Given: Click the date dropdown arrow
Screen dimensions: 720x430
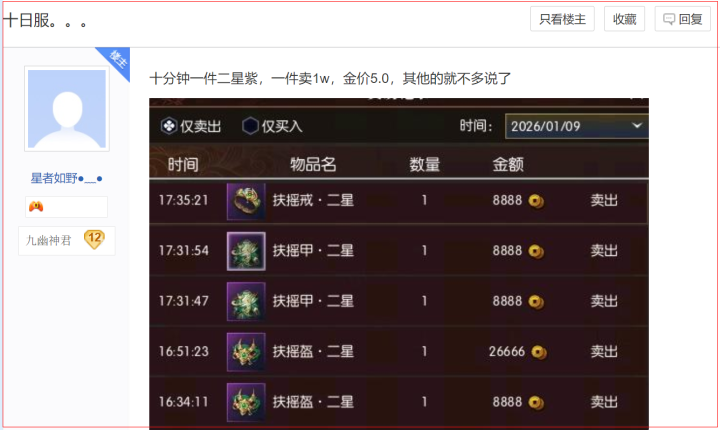Looking at the screenshot, I should pos(637,125).
